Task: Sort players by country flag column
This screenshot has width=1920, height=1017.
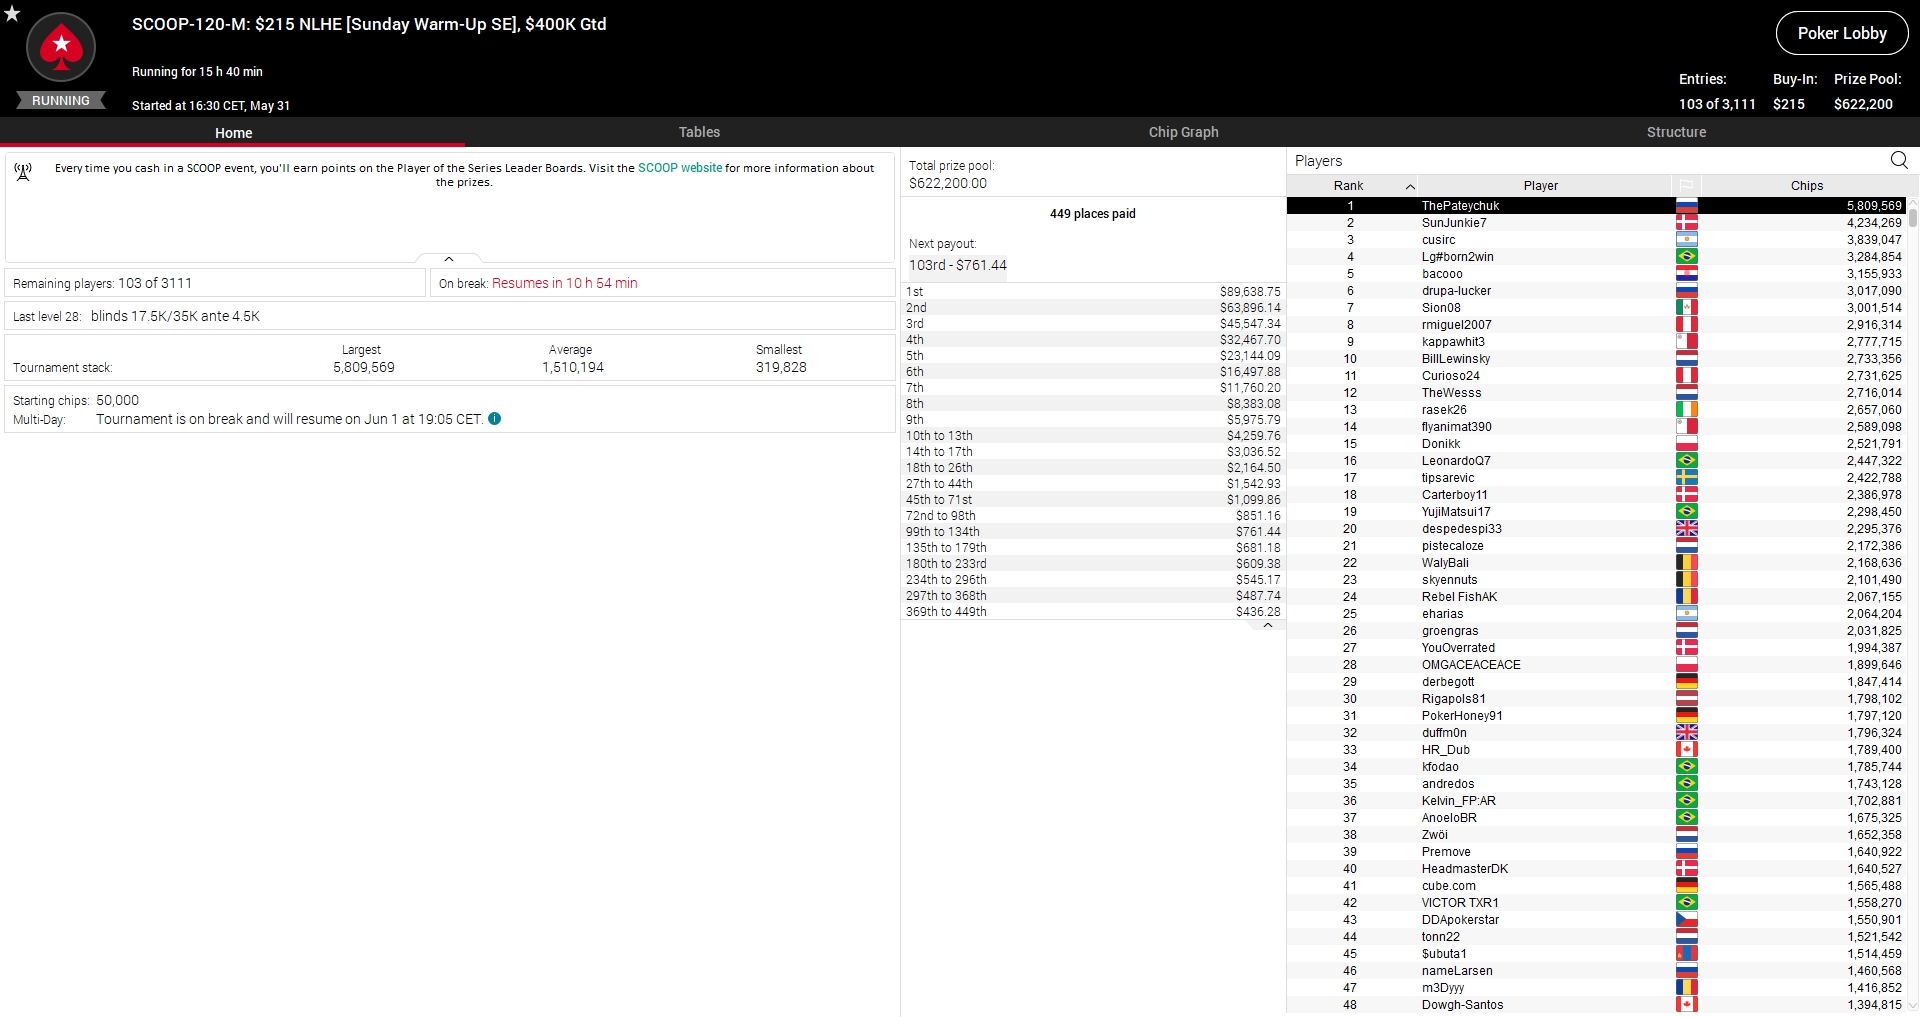Action: (x=1686, y=185)
